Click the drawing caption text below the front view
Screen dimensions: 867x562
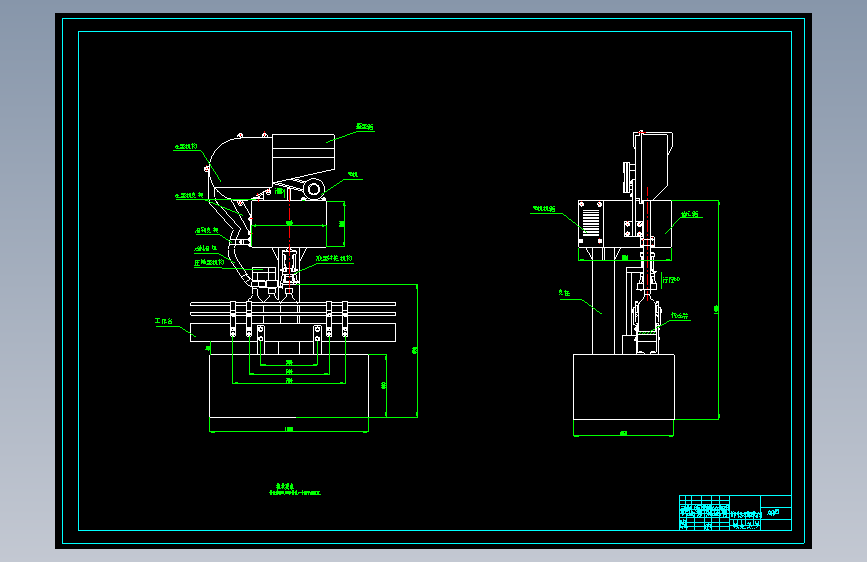(x=295, y=489)
